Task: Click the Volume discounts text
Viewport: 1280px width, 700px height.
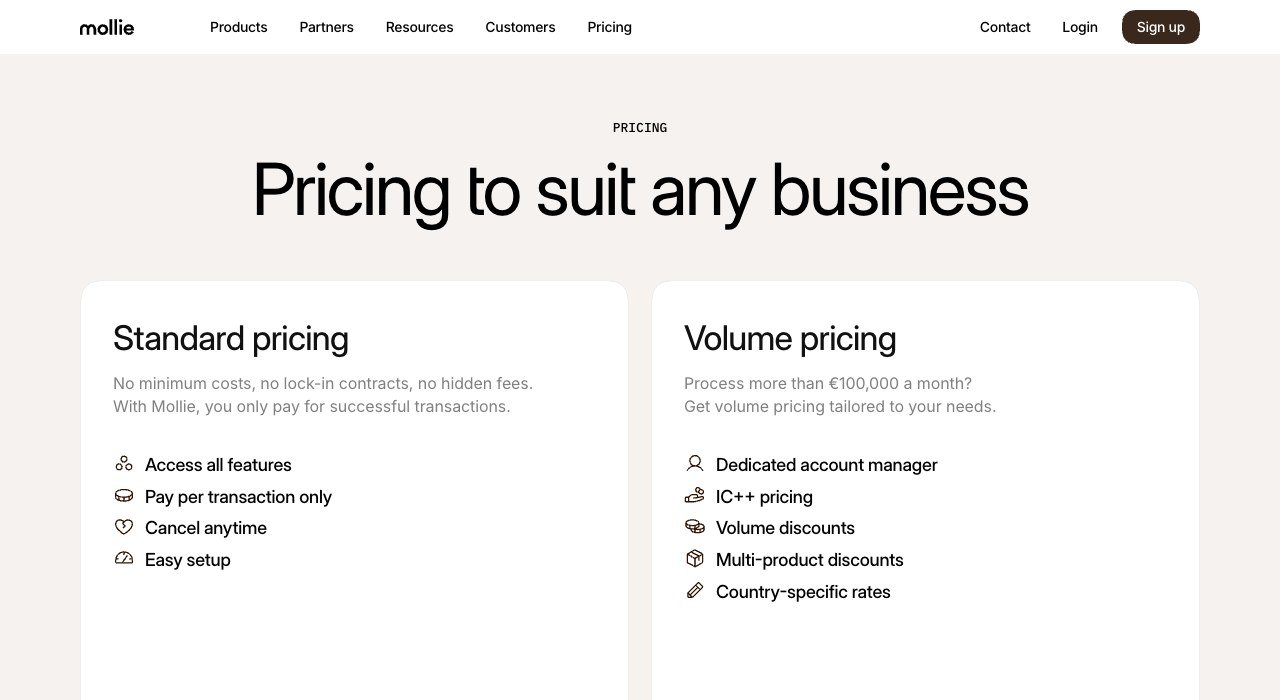Action: (785, 528)
